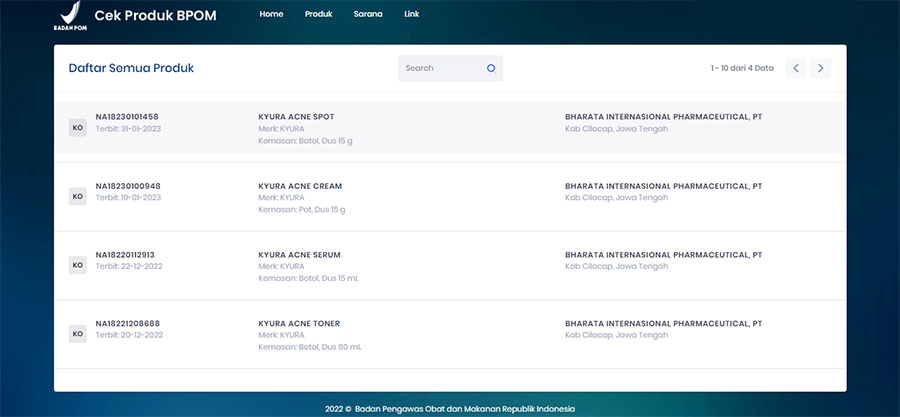Click manufacturer name in KYURA ACNE TONER row
The width and height of the screenshot is (900, 417).
664,324
